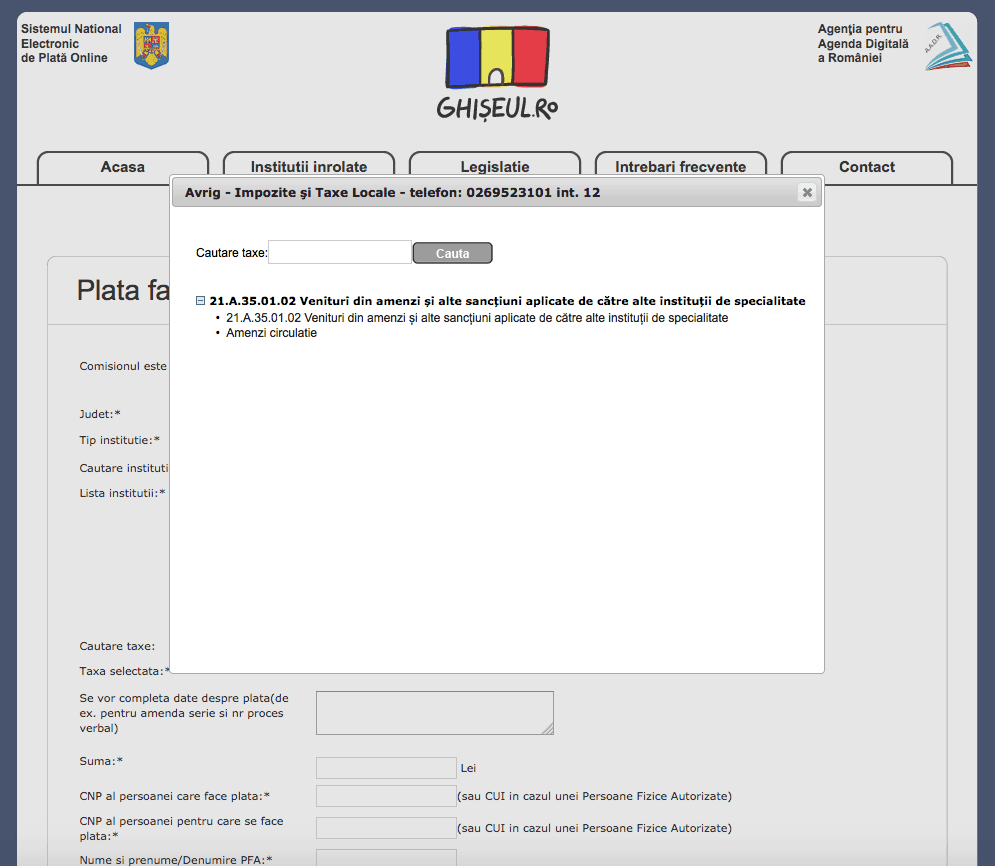Click the bold 21.A.35.01.02 category heading
The height and width of the screenshot is (866, 995).
coord(507,301)
